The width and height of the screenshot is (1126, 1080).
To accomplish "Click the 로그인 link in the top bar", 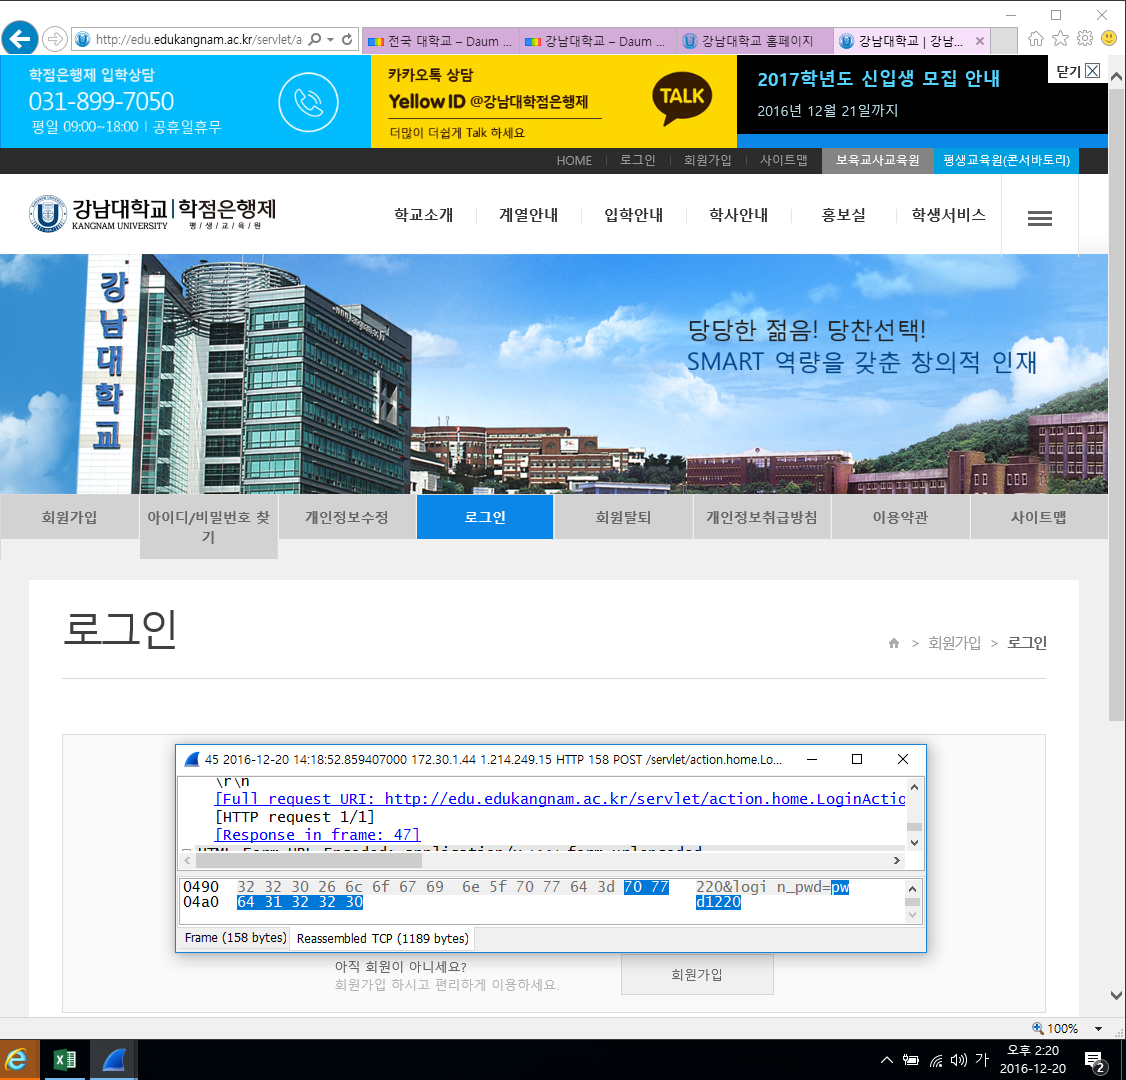I will pyautogui.click(x=638, y=160).
